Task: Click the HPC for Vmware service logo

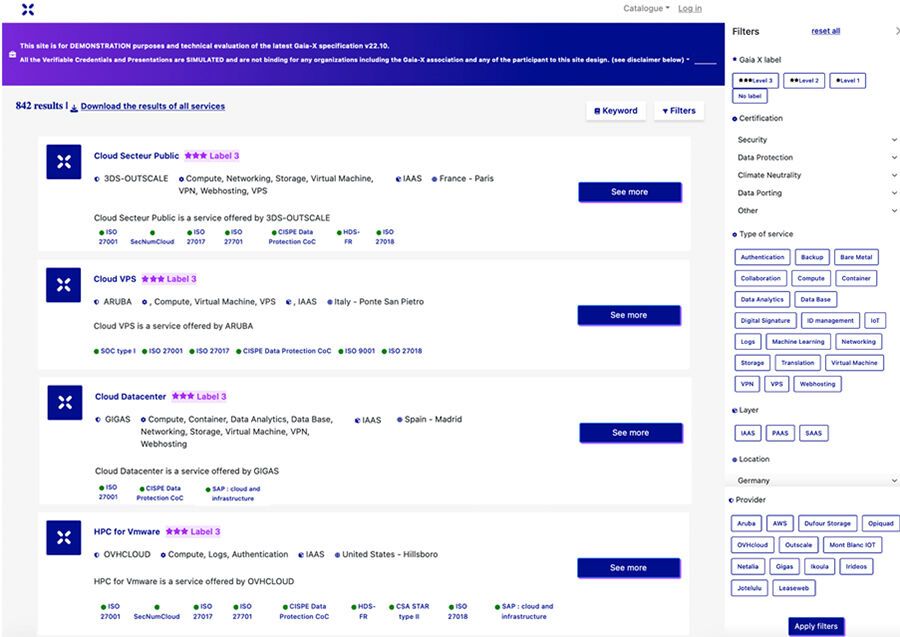Action: 64,538
